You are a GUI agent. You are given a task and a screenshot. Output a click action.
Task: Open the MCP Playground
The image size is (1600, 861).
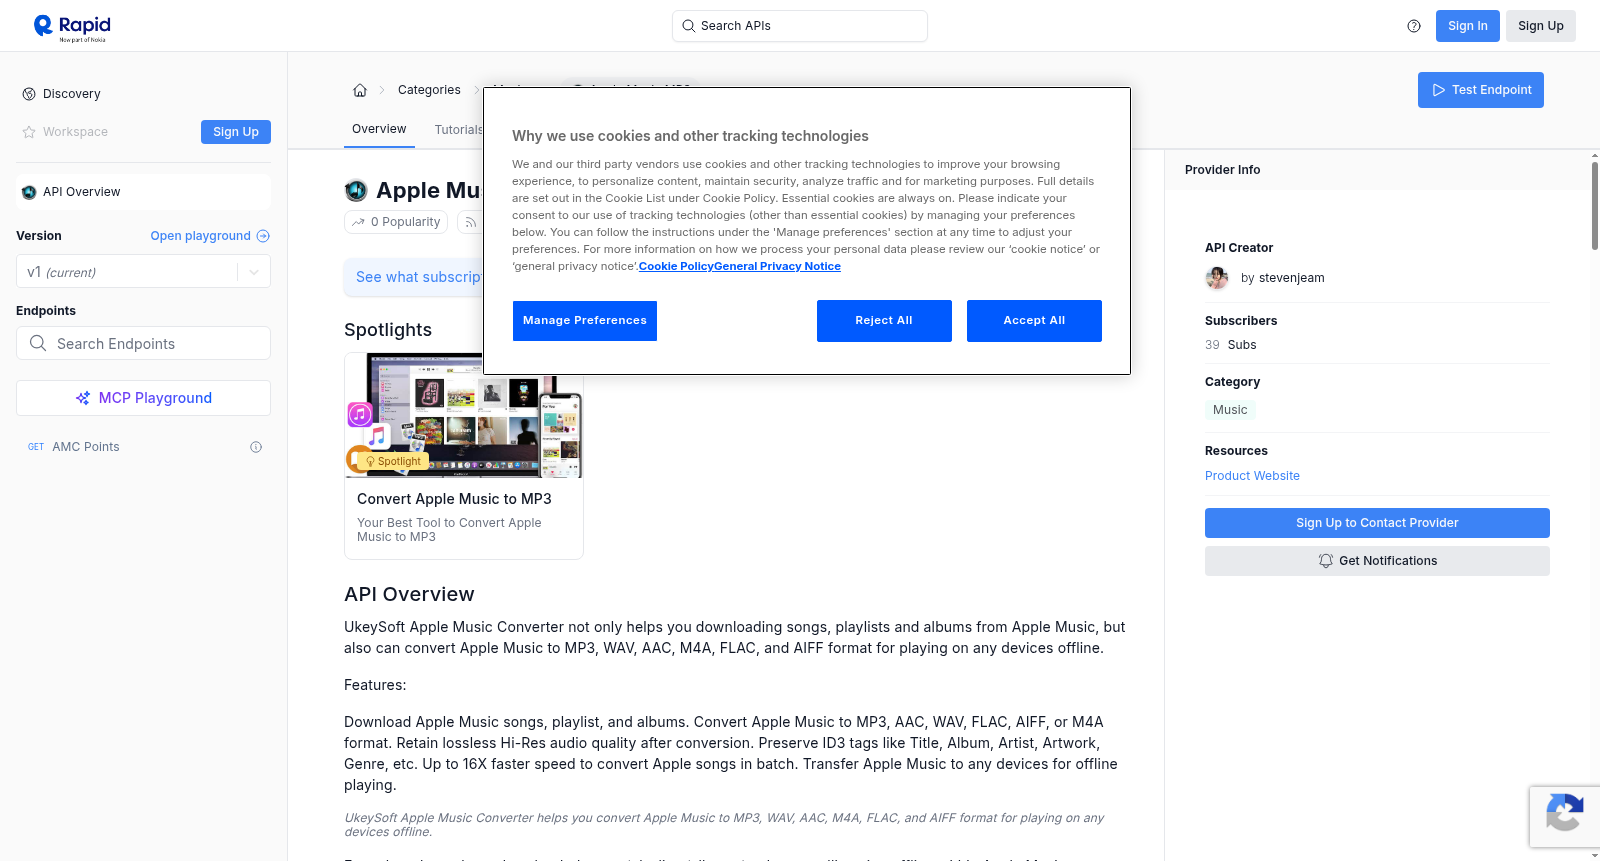point(143,398)
